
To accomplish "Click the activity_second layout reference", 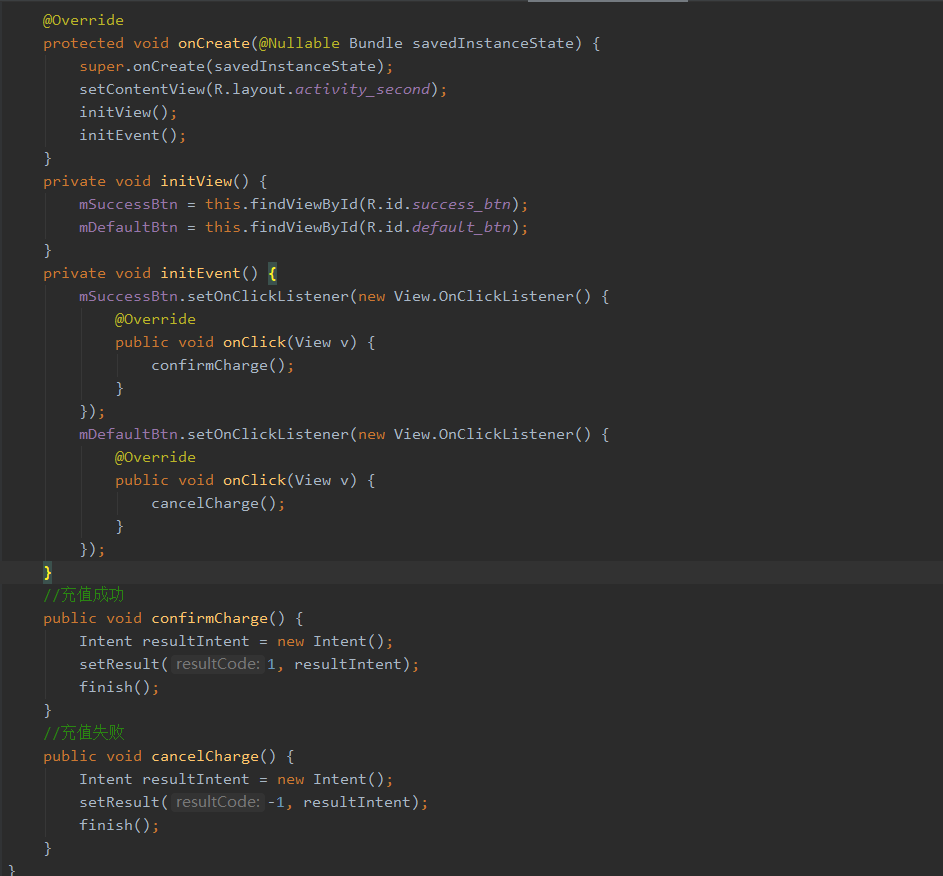I will [x=362, y=90].
